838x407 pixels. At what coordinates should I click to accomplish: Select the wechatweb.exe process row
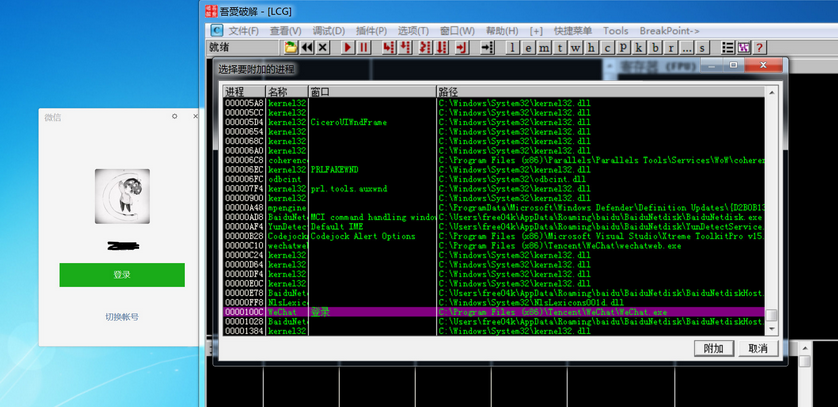tap(494, 246)
